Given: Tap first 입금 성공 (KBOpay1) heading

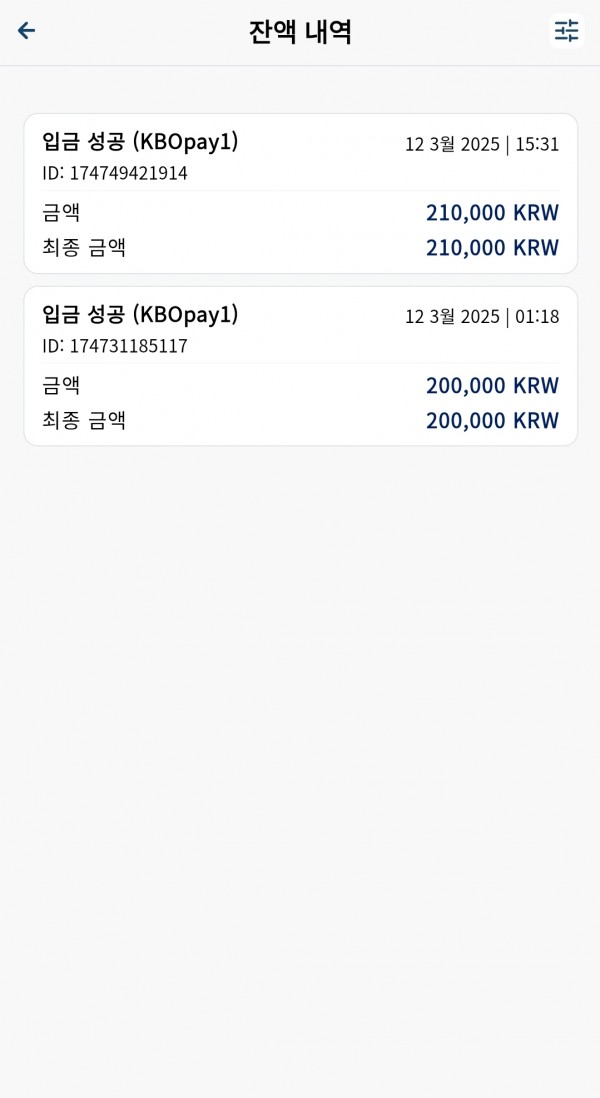Looking at the screenshot, I should pos(140,142).
